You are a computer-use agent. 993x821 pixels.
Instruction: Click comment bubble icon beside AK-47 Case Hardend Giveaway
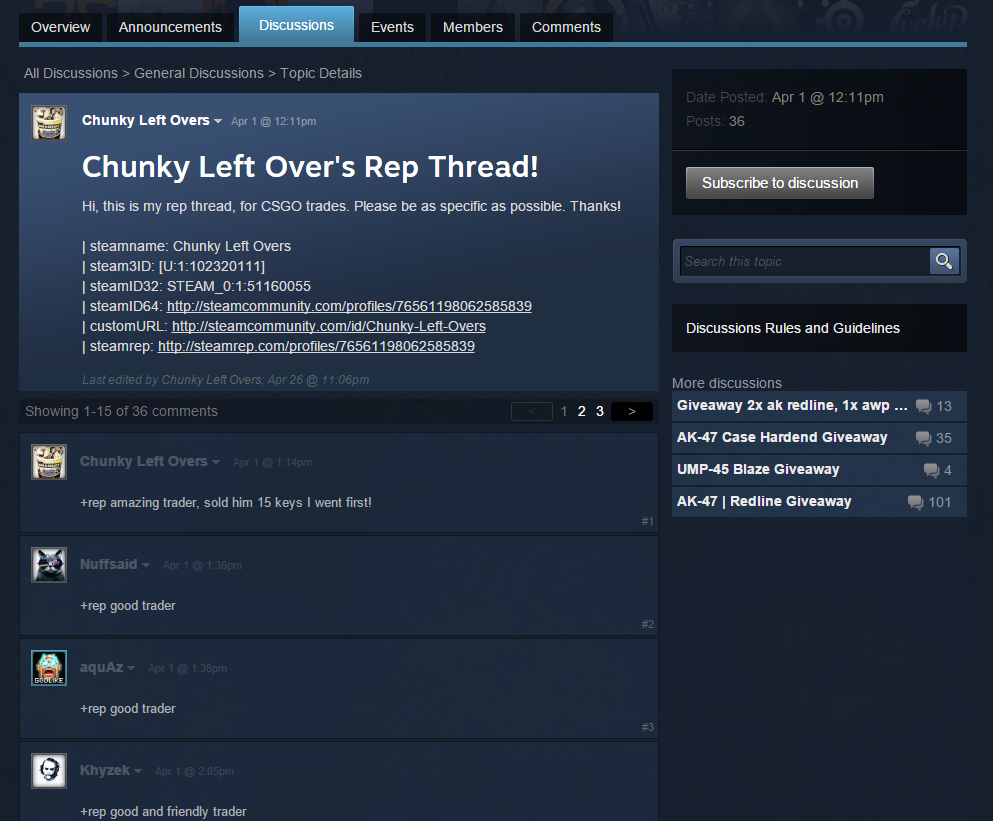point(923,438)
